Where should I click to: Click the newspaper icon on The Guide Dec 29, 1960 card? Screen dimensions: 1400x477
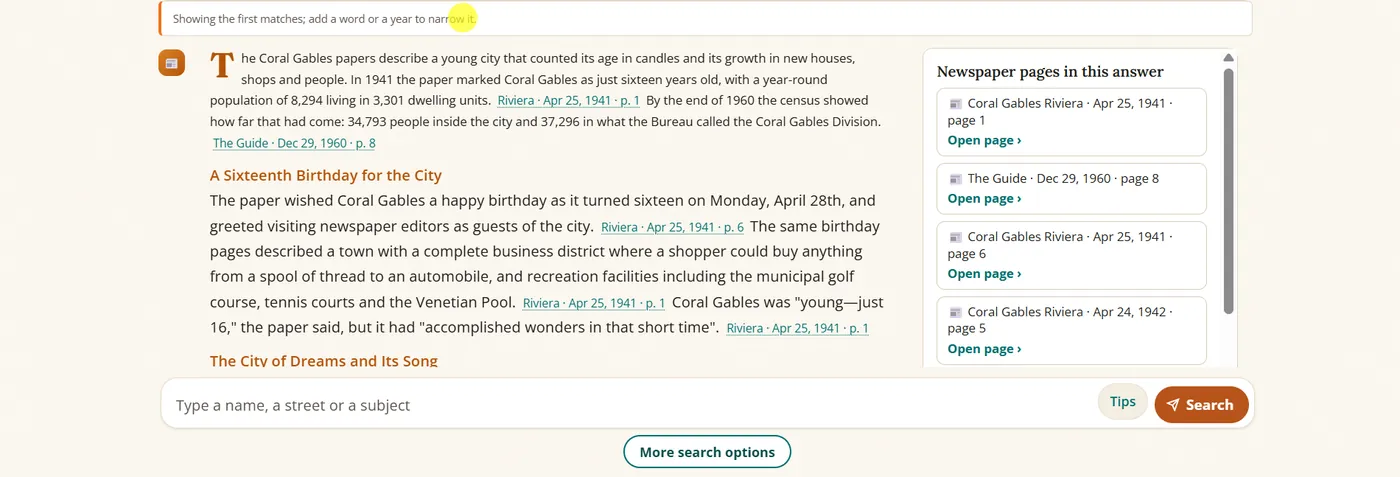[x=955, y=179]
